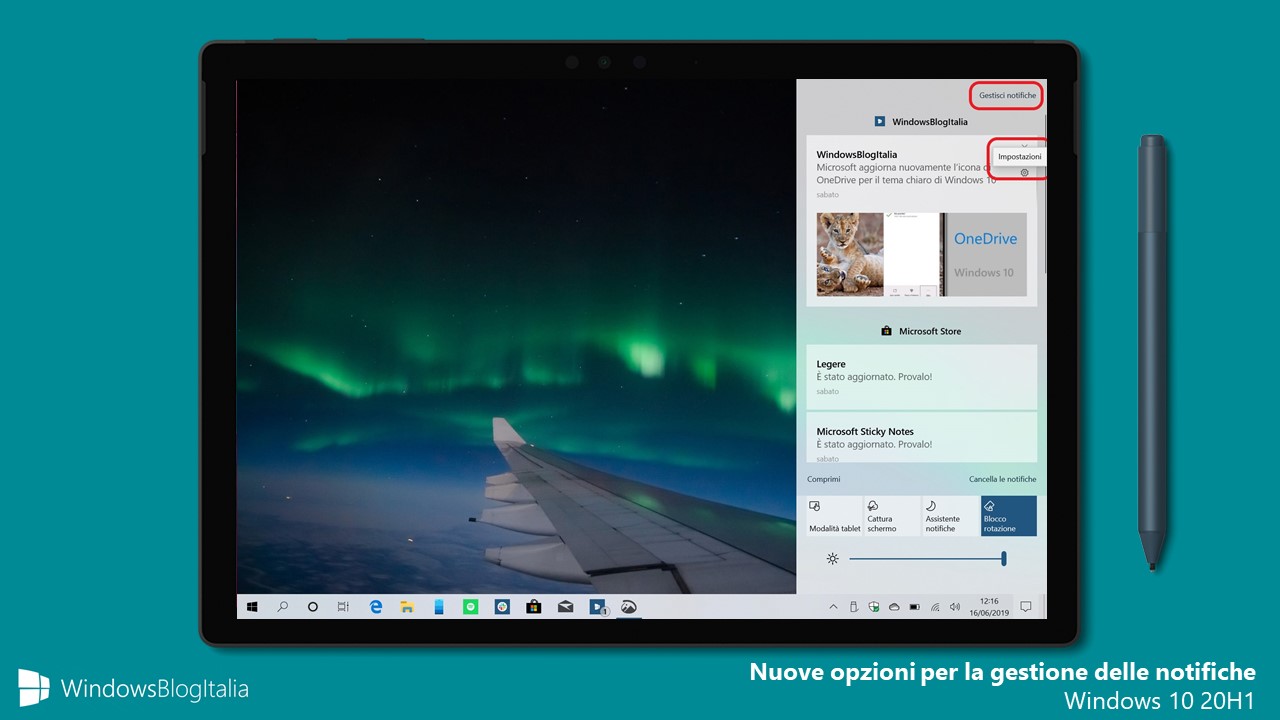
Task: Open the Microsoft Store taskbar icon
Action: (x=534, y=606)
